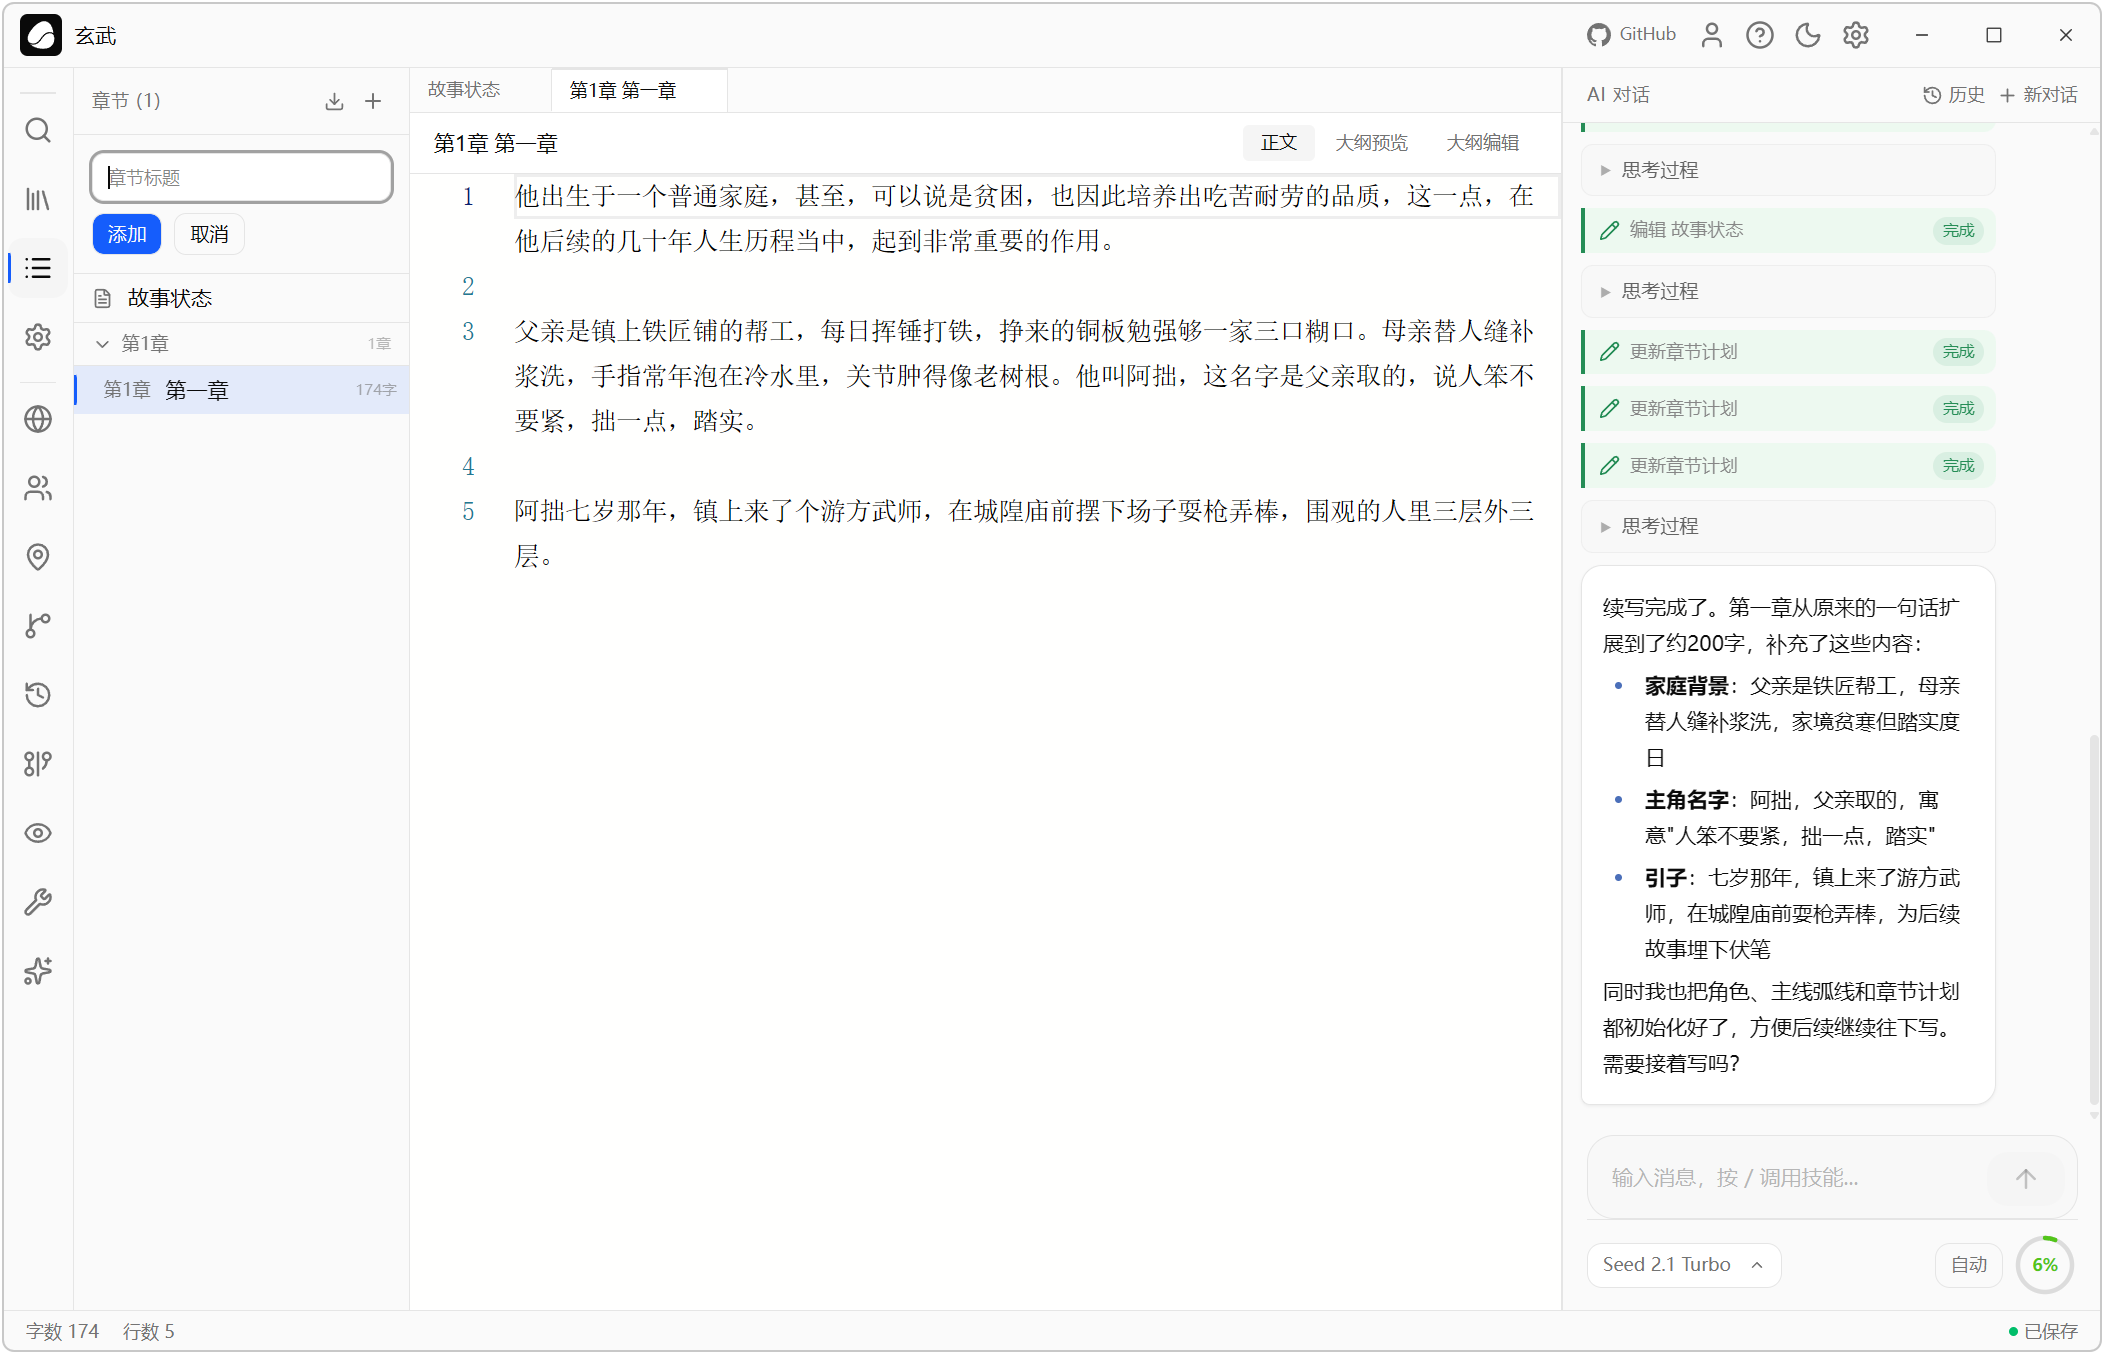Click the 字数 174 status text

[62, 1331]
